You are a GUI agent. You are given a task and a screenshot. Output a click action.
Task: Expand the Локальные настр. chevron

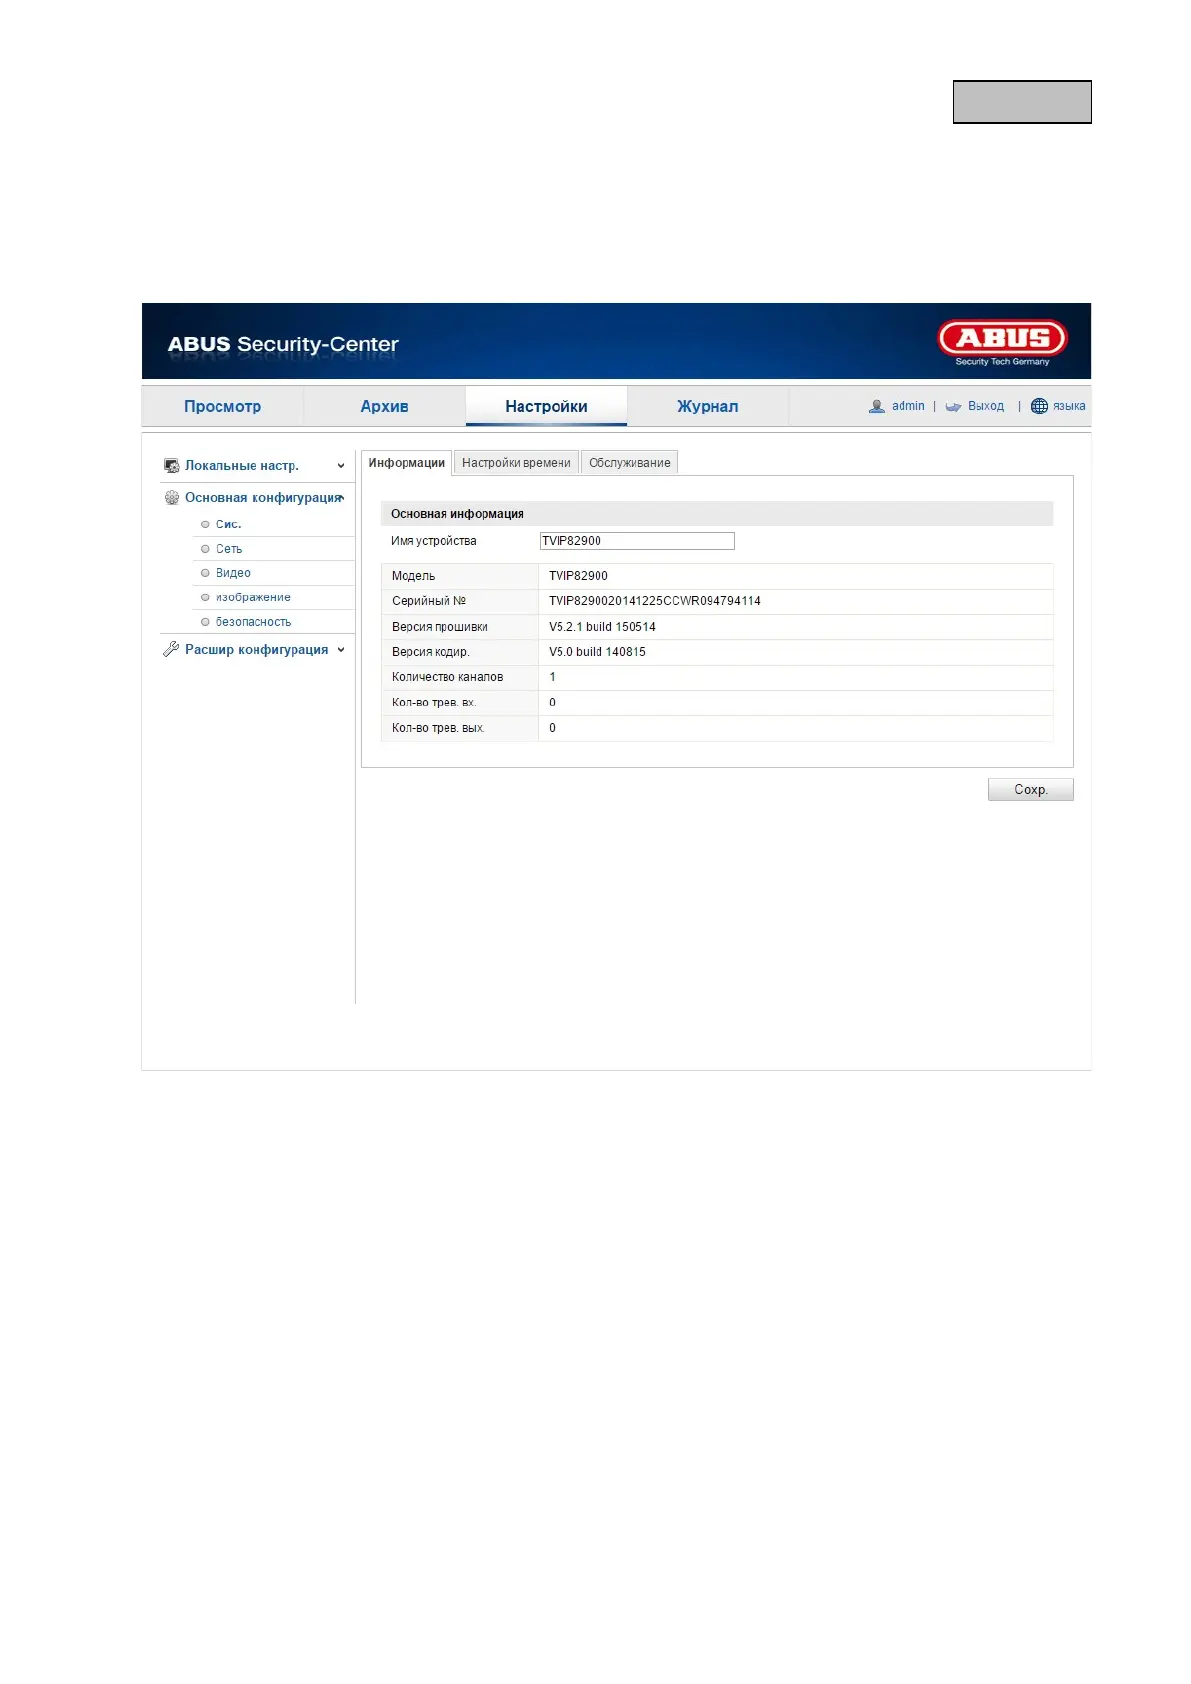[x=341, y=466]
